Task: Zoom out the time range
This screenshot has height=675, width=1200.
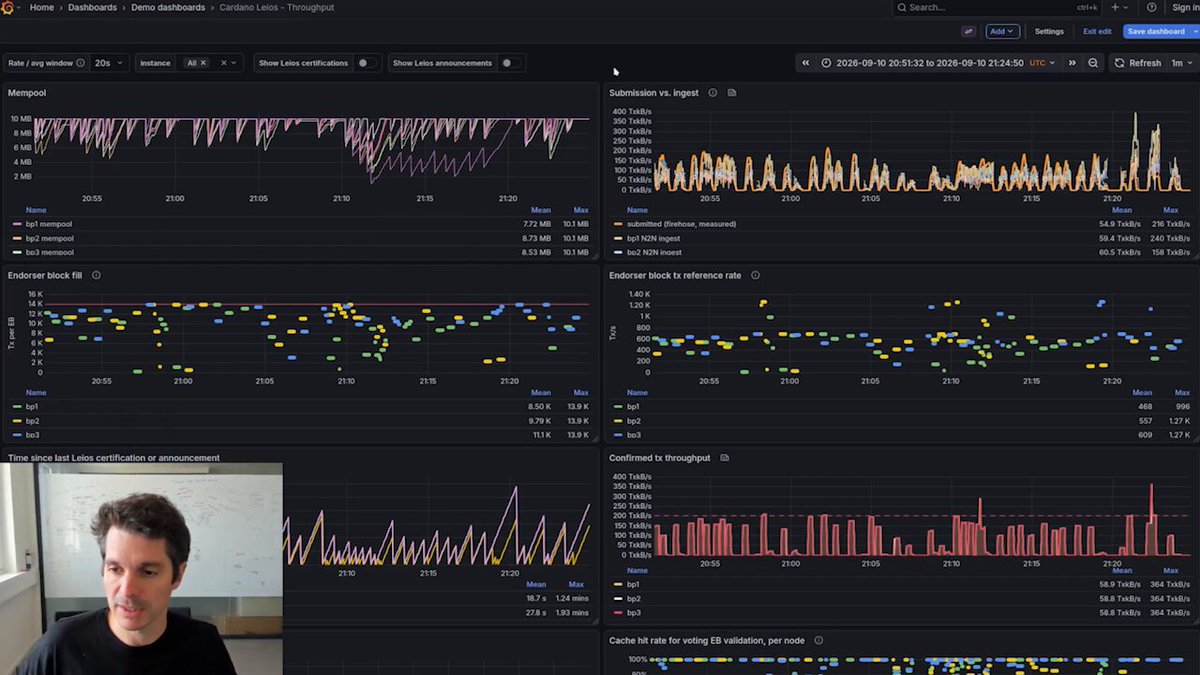Action: (1093, 63)
